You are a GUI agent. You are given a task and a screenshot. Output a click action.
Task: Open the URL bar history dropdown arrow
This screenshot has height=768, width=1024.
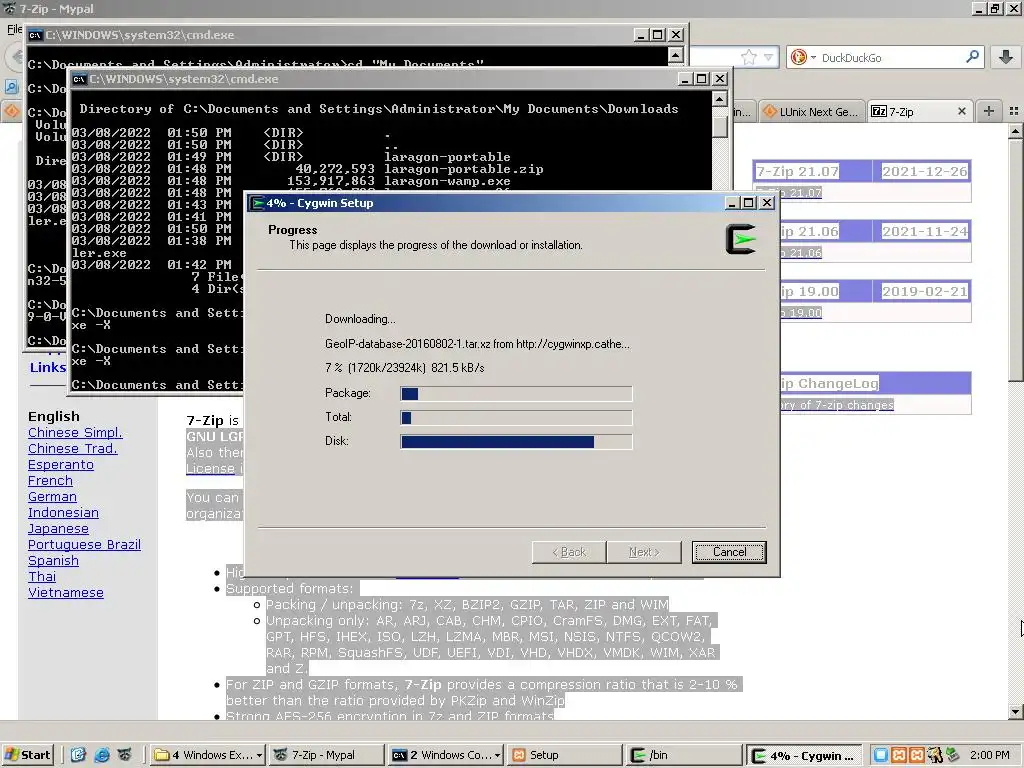pos(769,57)
